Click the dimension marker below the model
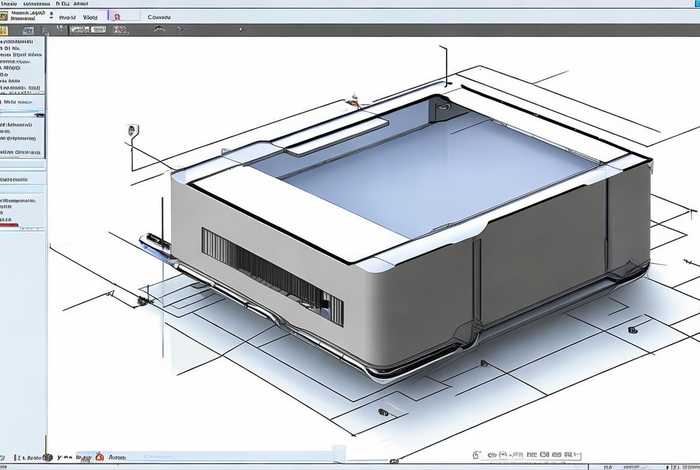 pyautogui.click(x=382, y=410)
